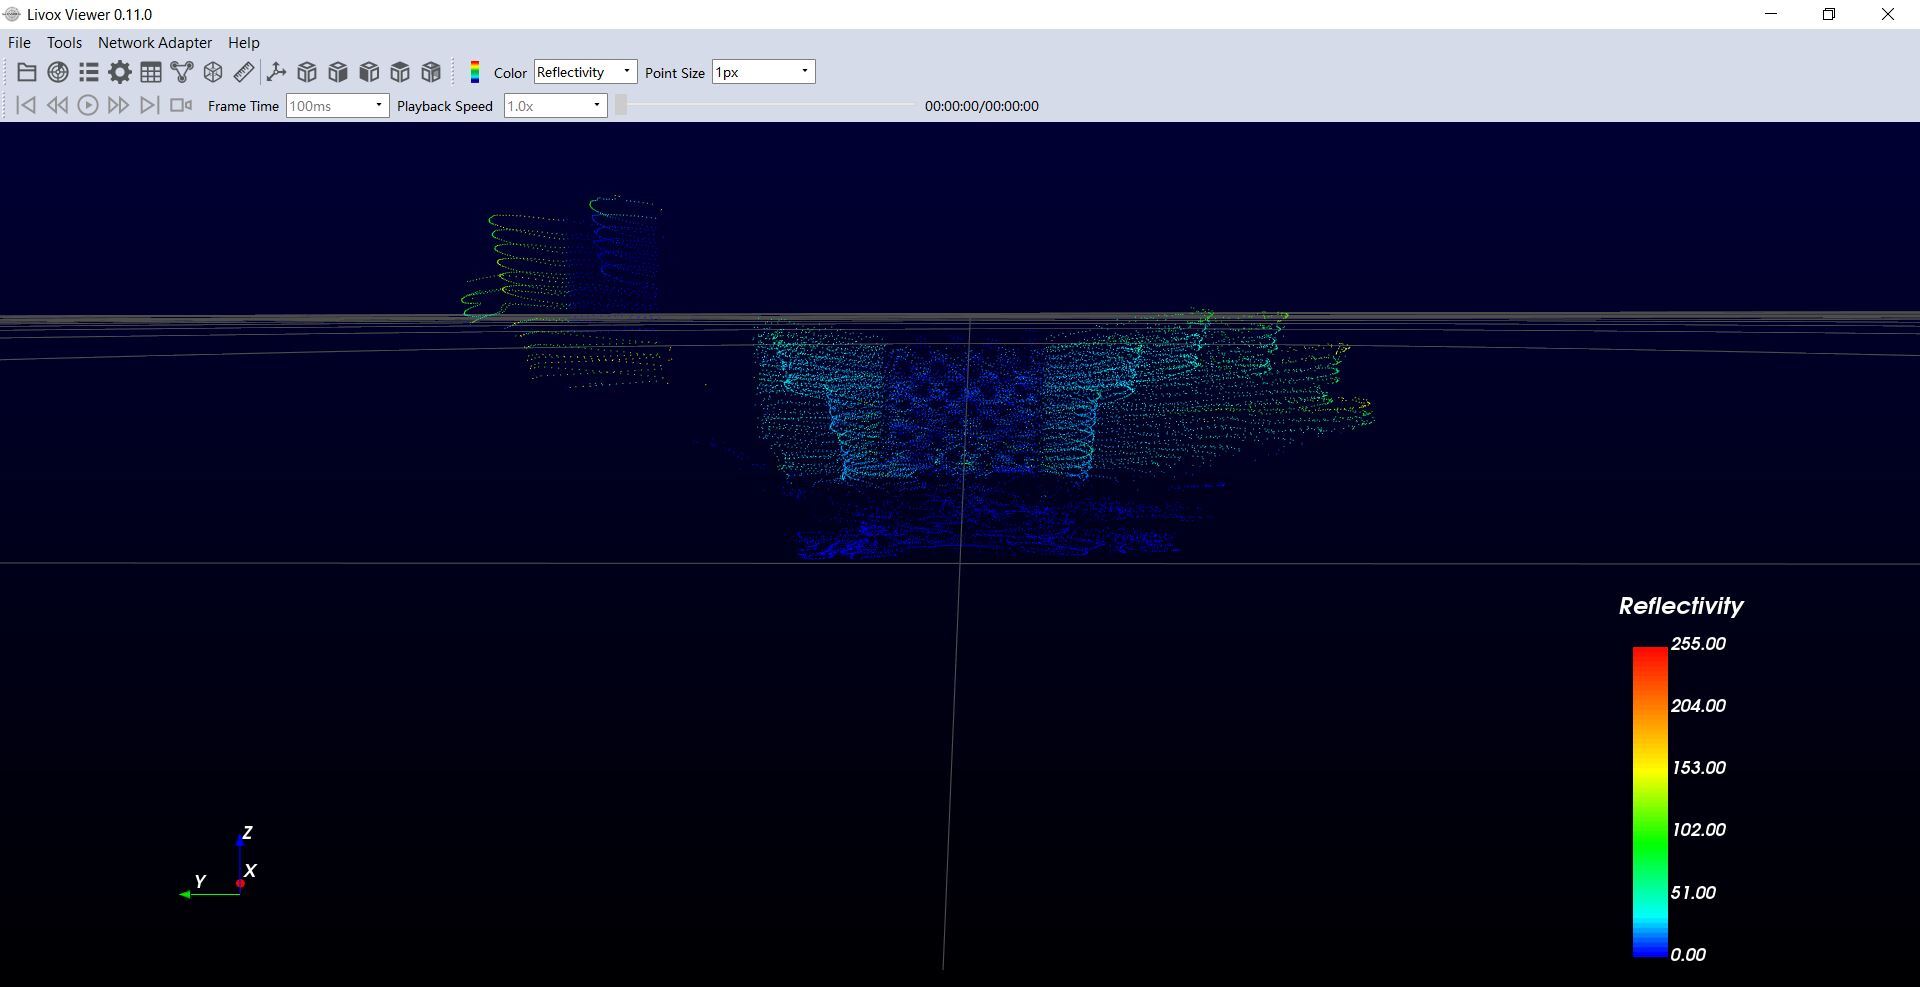Click the XYZ coordinate axes icon

(277, 72)
